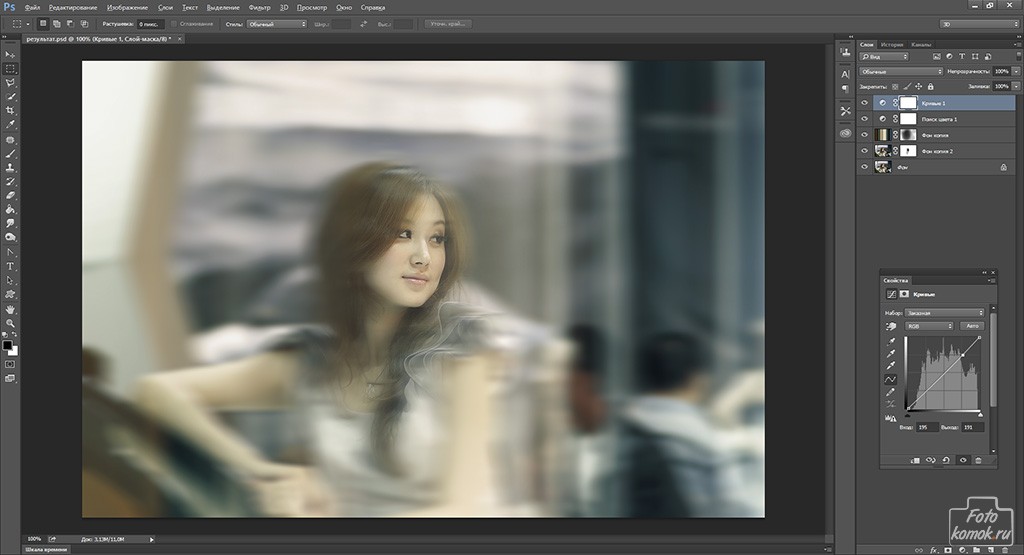Image resolution: width=1024 pixels, height=555 pixels.
Task: Click the black point slider under curve
Action: (907, 414)
